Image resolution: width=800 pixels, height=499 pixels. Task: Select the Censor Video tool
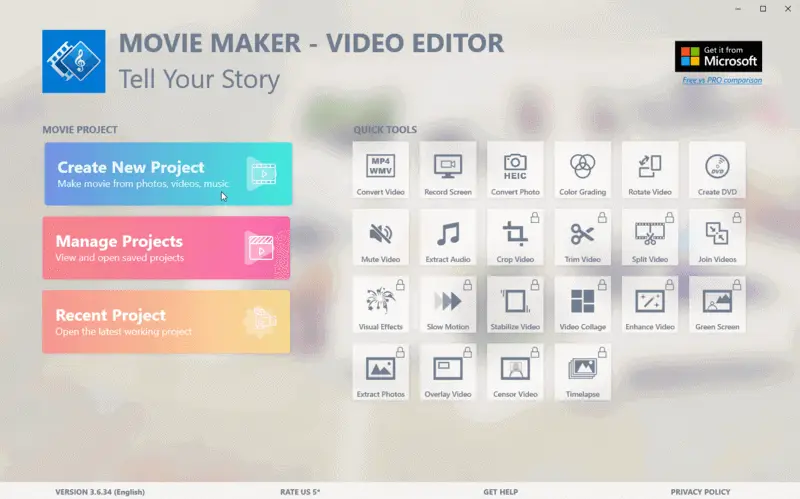tap(515, 372)
